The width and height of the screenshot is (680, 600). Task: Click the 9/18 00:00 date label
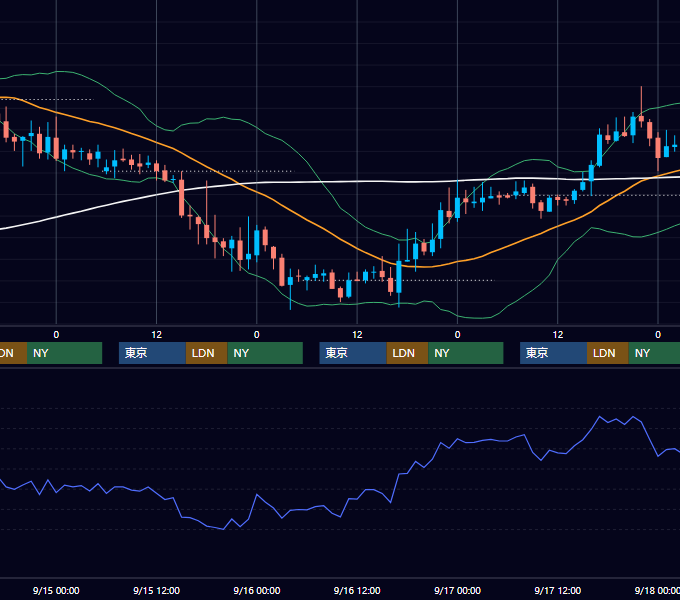657,590
